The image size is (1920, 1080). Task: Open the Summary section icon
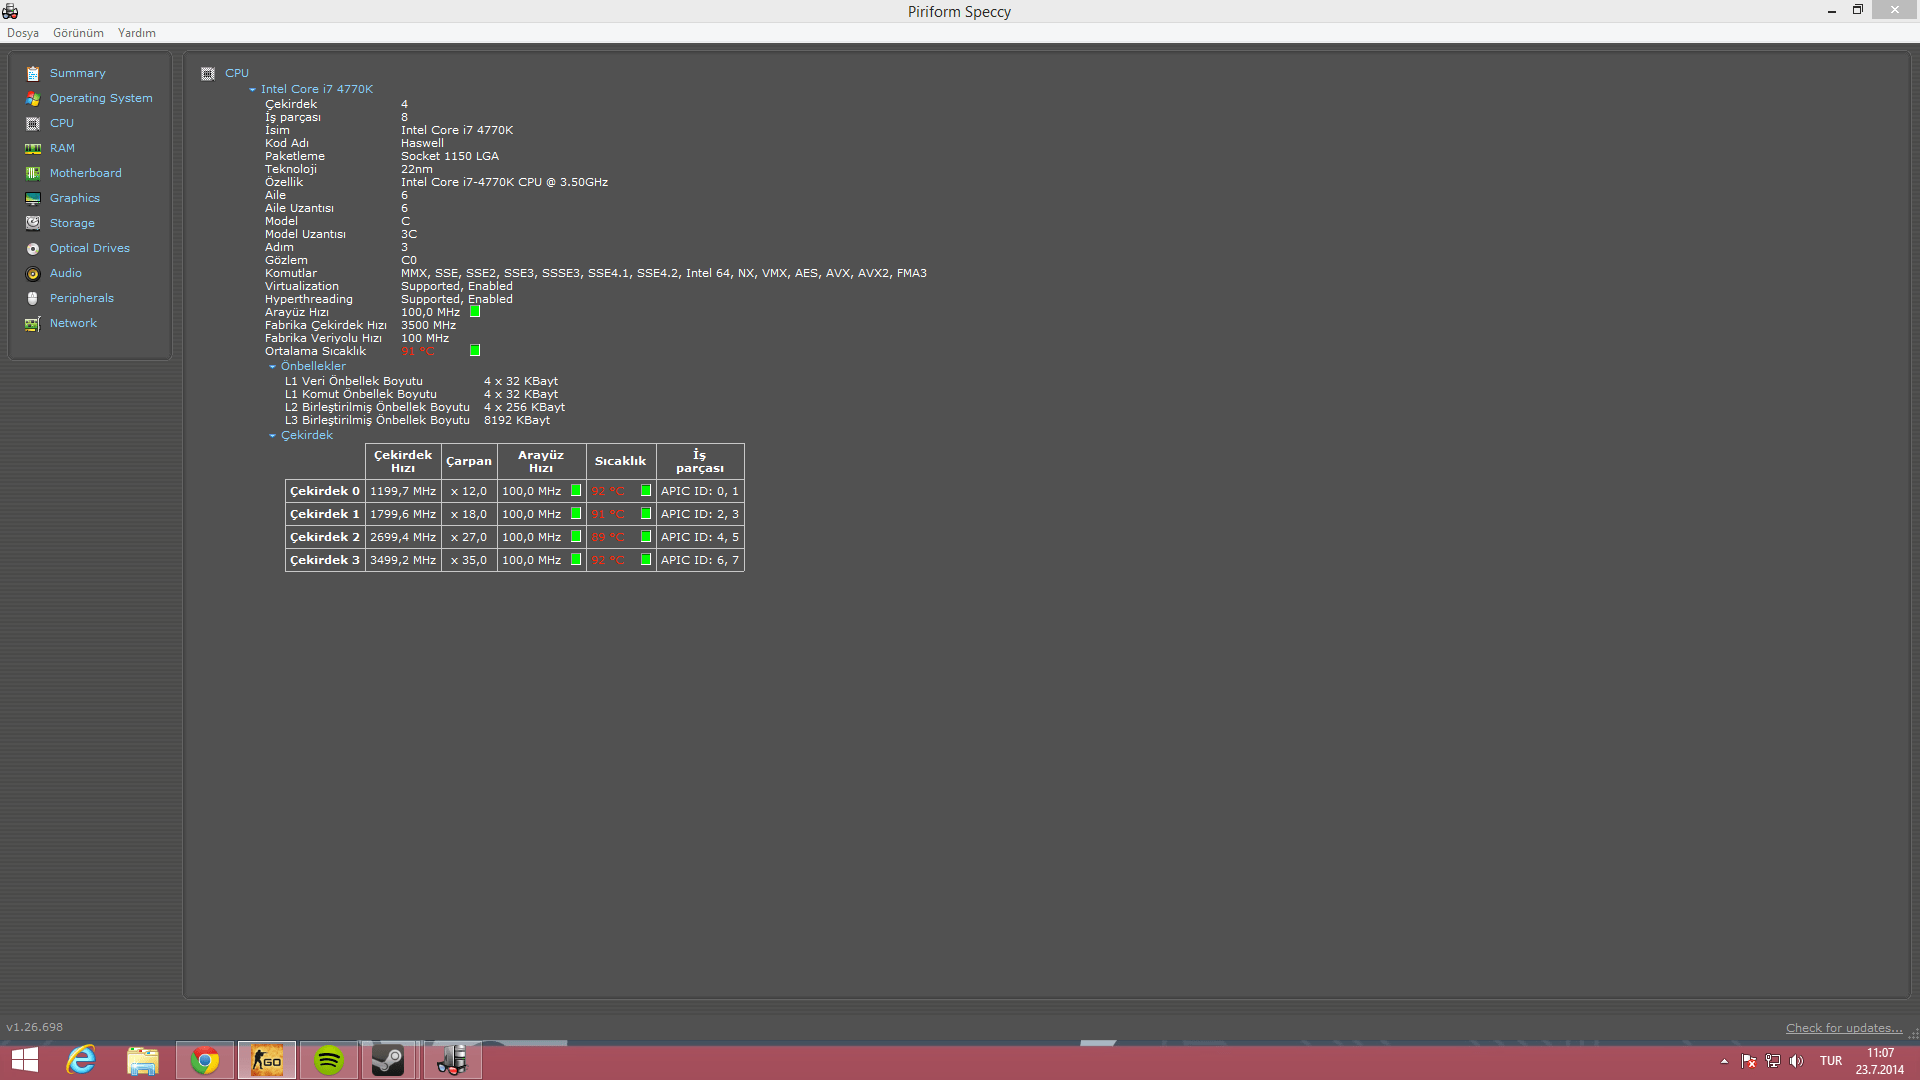click(33, 74)
